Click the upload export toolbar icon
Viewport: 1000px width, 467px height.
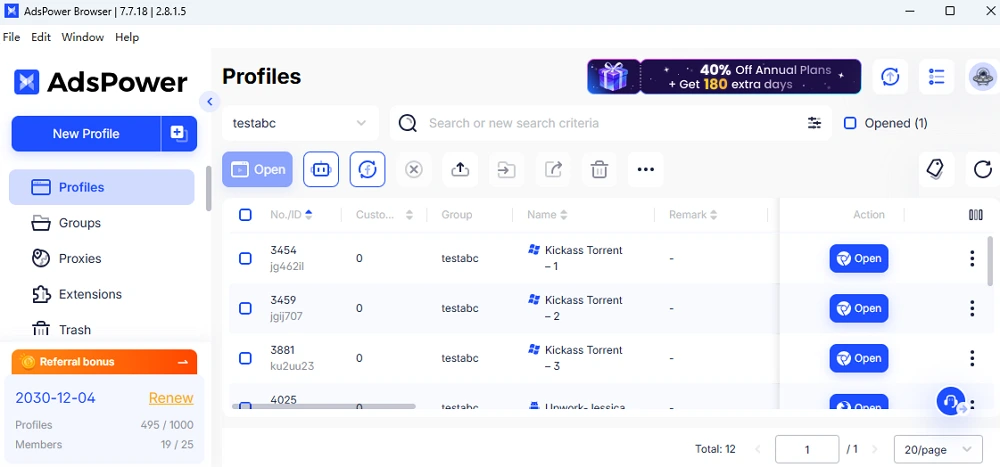tap(460, 170)
